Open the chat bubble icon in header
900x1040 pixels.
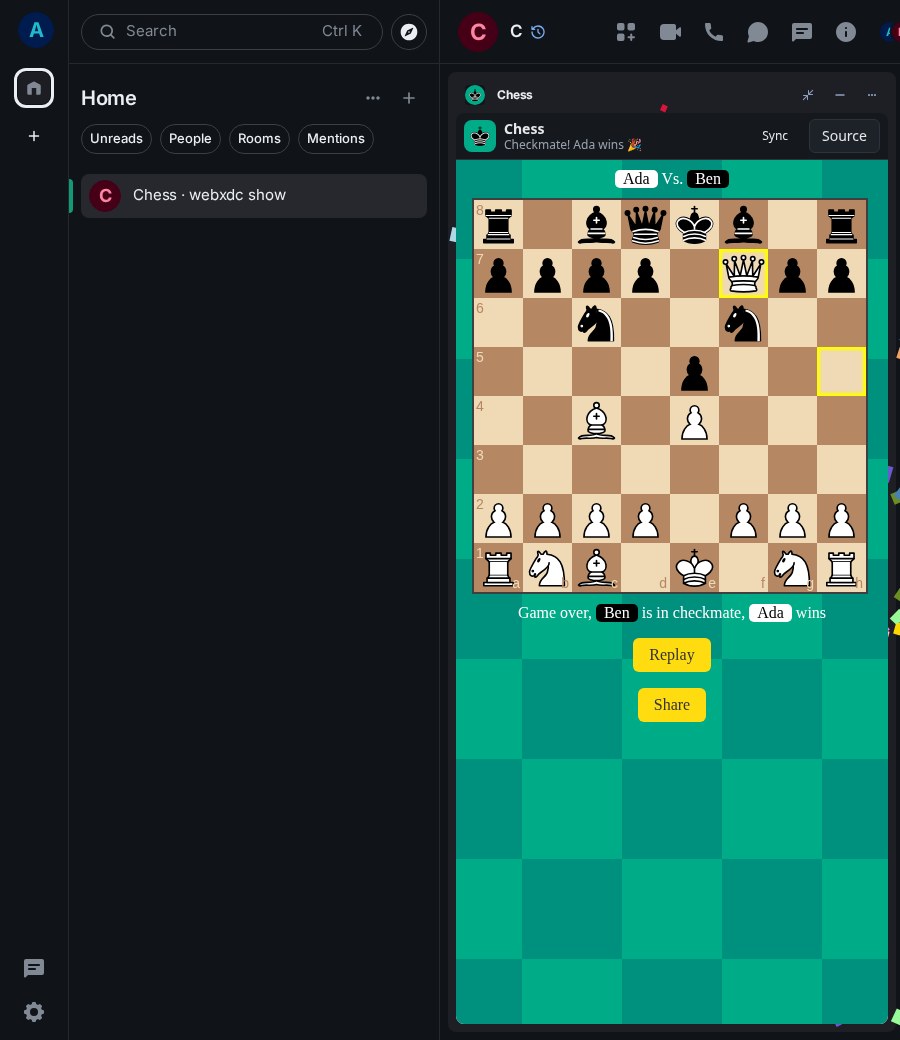point(757,32)
